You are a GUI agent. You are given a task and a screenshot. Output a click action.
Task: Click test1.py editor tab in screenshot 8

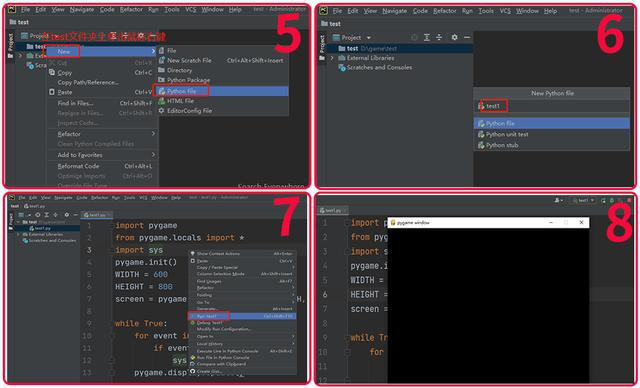pyautogui.click(x=333, y=210)
